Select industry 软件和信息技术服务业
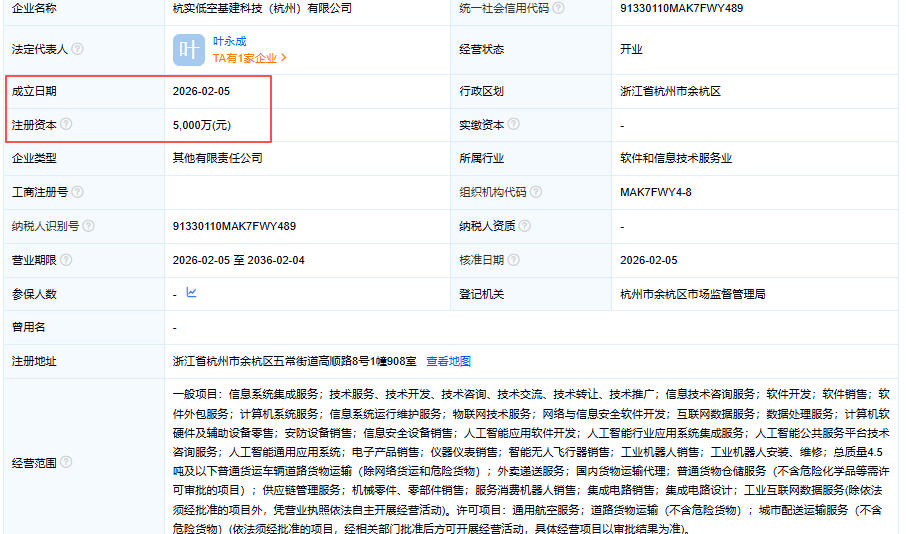906x534 pixels. pyautogui.click(x=676, y=158)
